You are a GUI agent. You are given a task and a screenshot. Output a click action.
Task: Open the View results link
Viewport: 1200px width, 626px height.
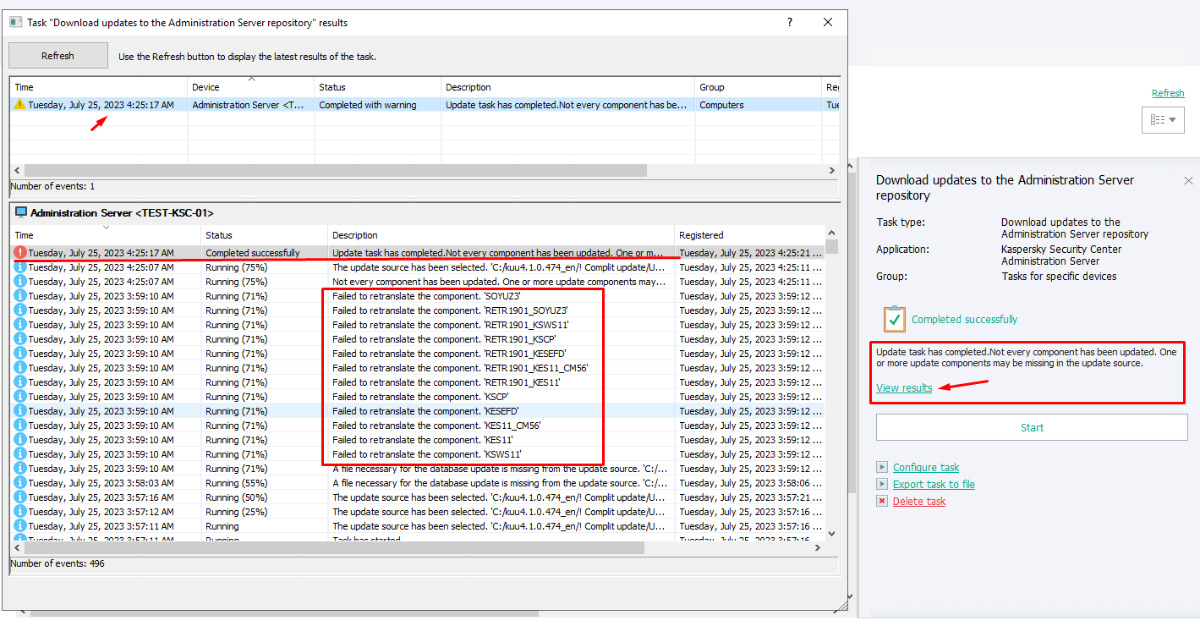904,388
